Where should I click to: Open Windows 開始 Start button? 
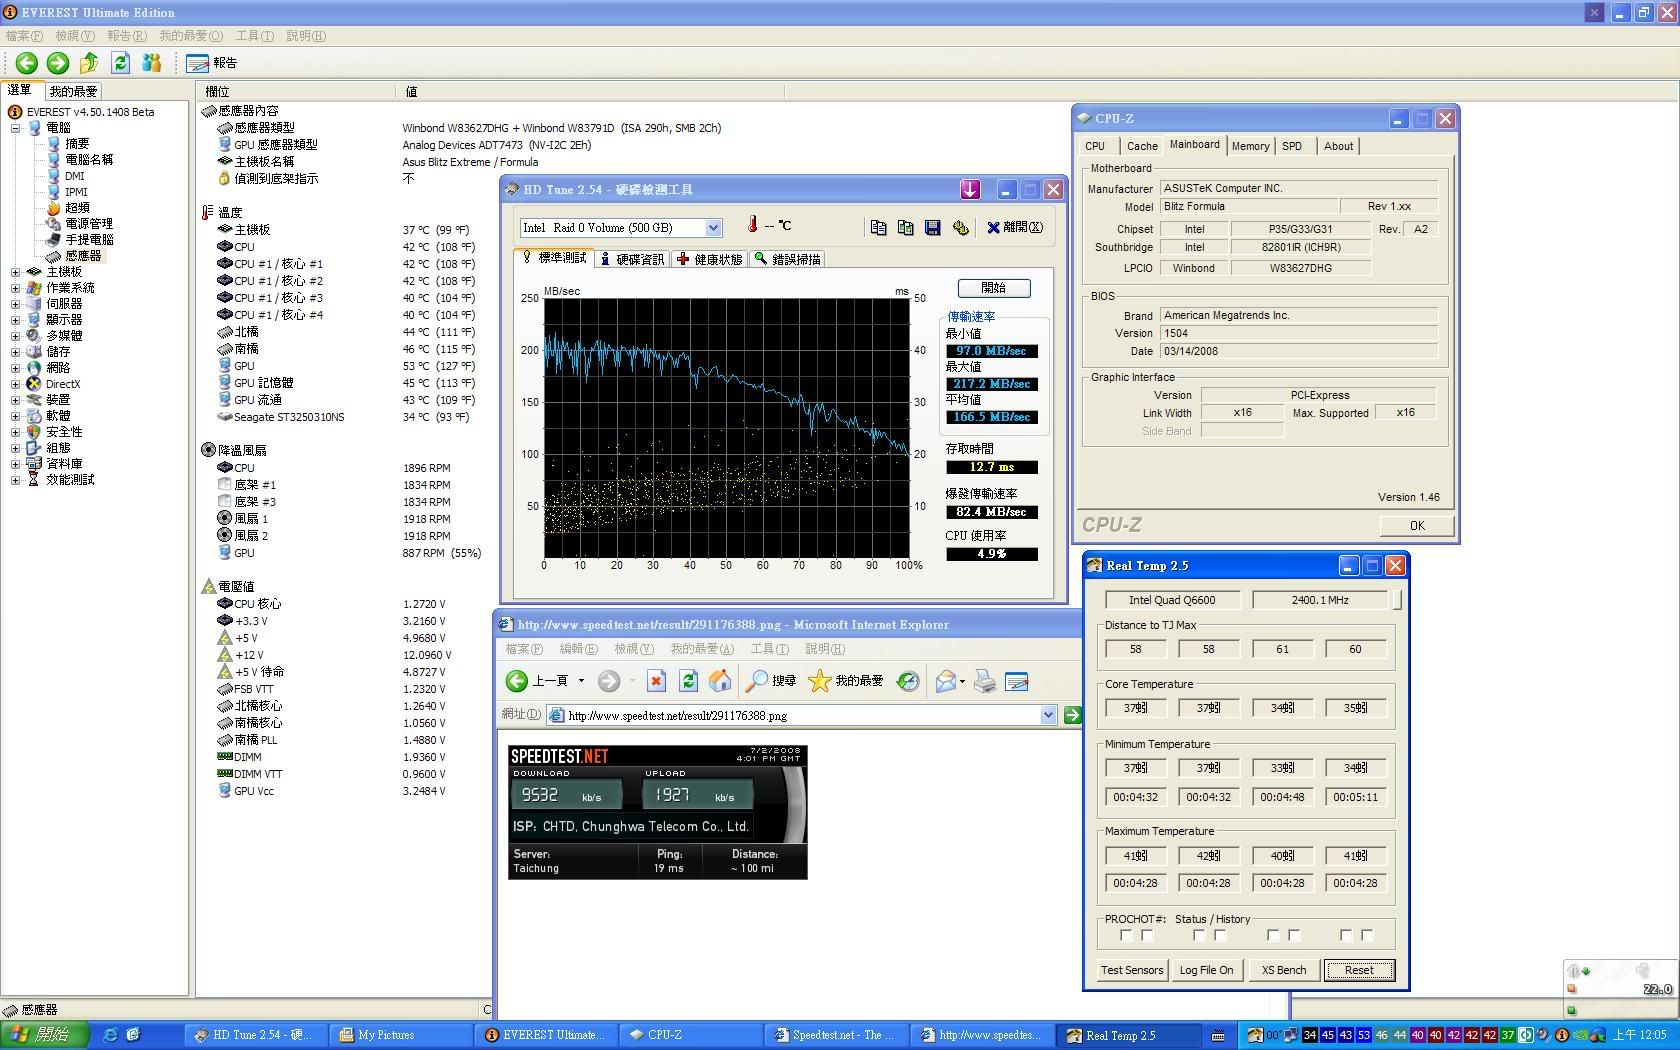(44, 1035)
